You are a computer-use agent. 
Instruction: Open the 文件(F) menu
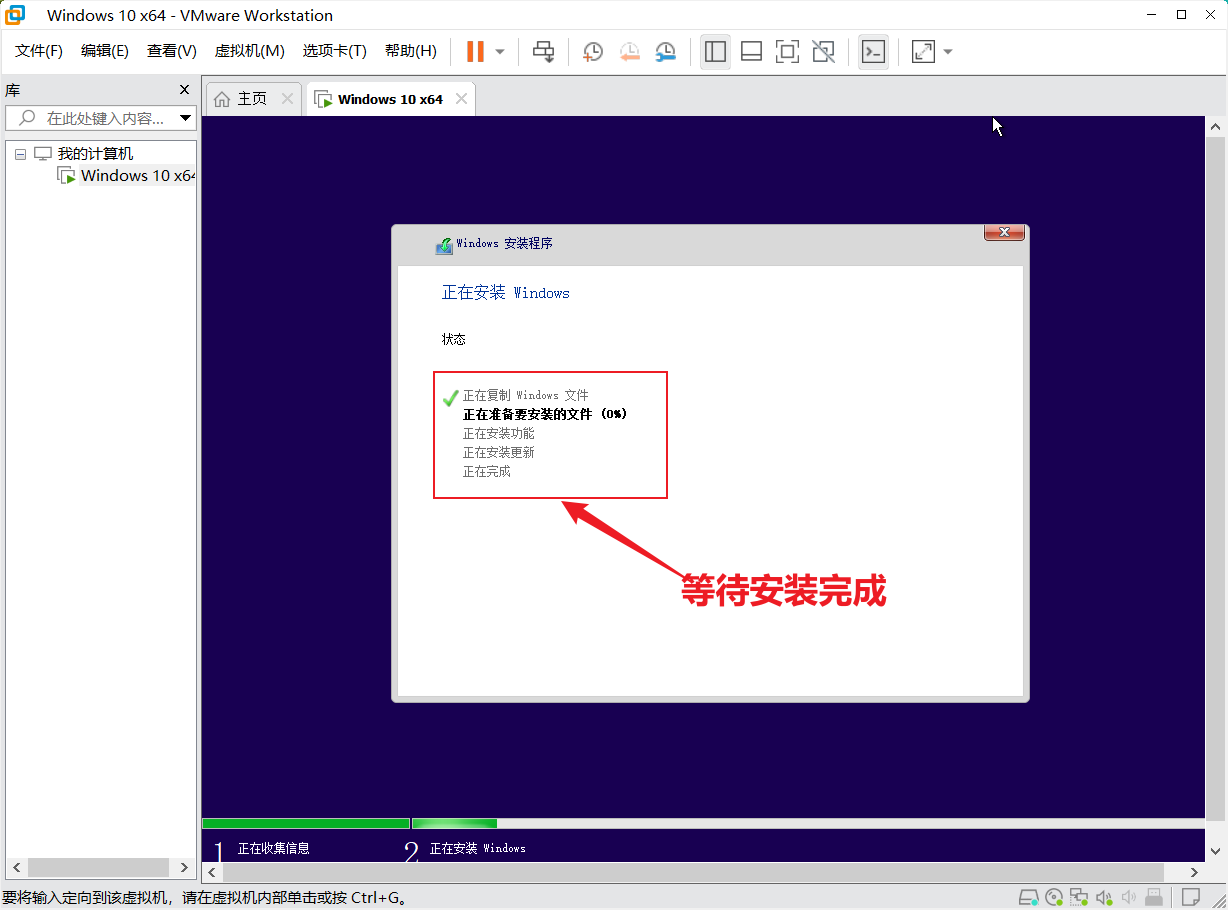click(39, 51)
